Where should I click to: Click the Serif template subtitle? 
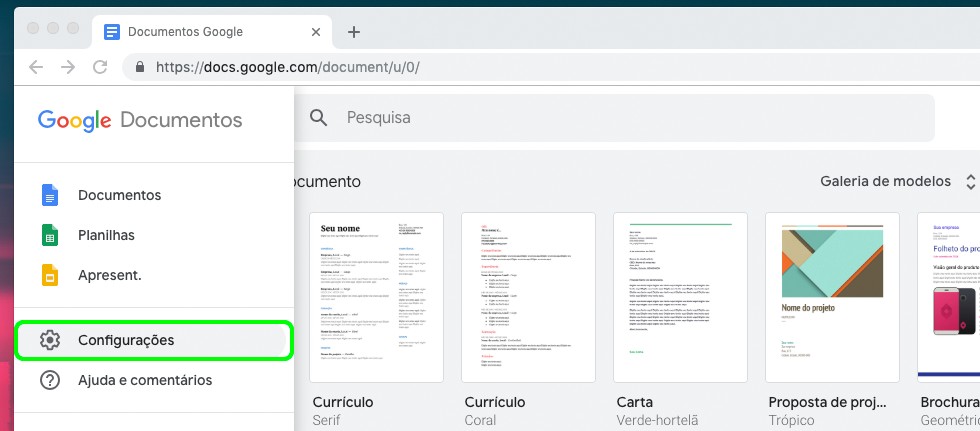tap(326, 420)
